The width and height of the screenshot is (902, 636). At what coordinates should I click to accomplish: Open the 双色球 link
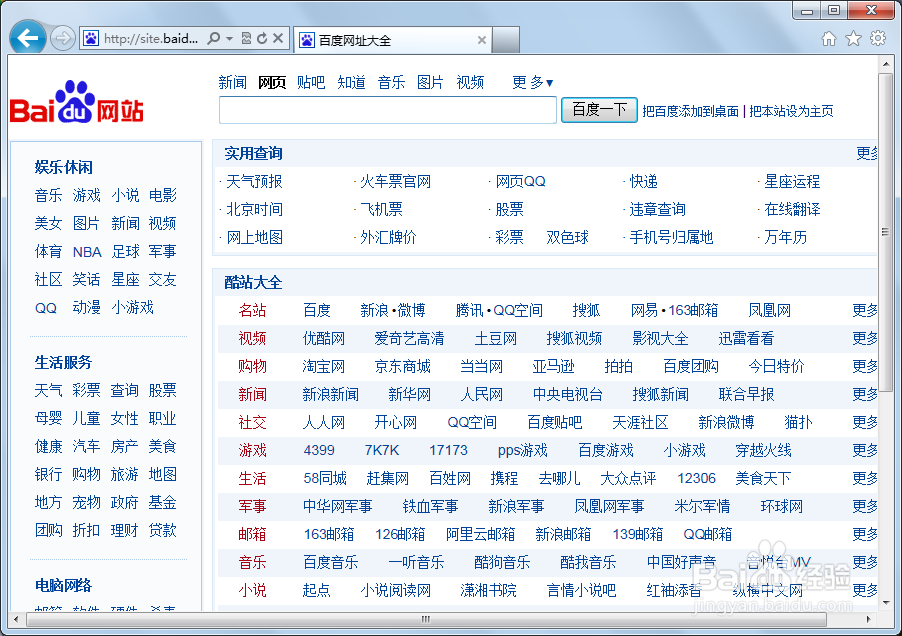click(x=568, y=237)
